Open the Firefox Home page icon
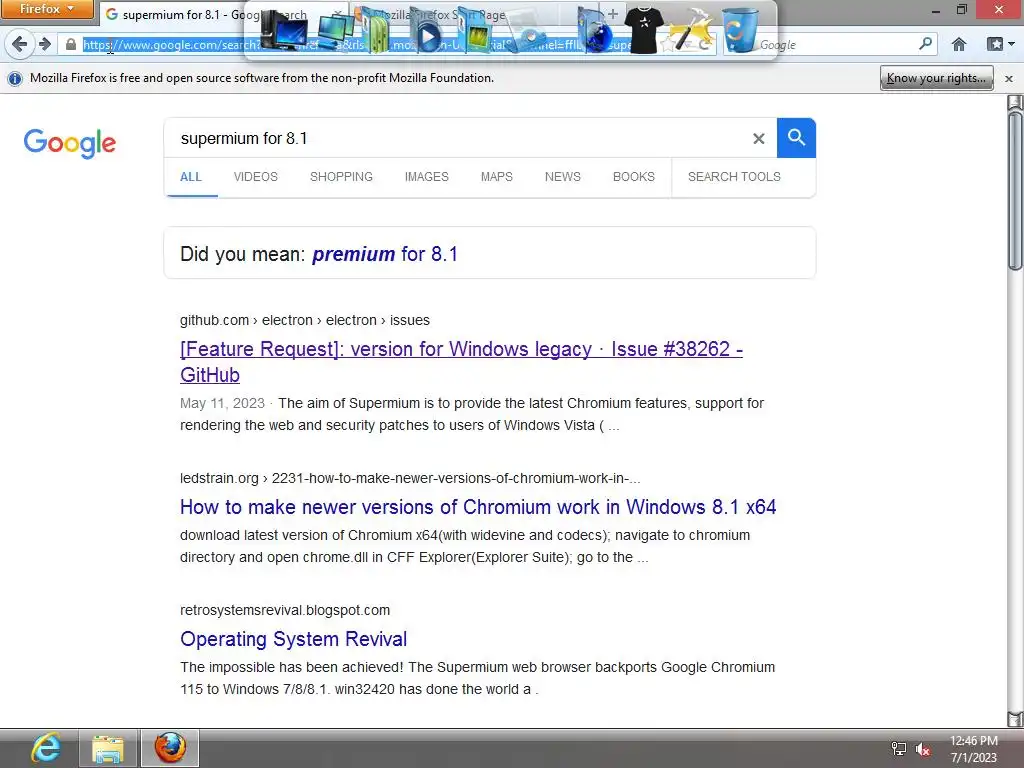The width and height of the screenshot is (1024, 768). 959,44
